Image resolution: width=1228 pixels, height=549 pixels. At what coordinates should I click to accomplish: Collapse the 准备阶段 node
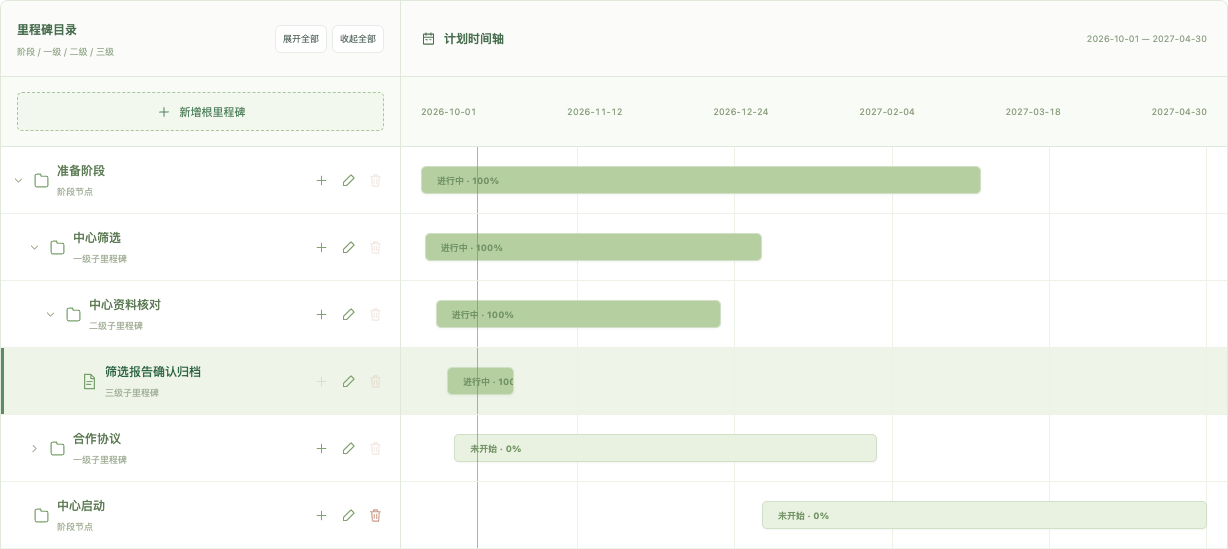point(18,181)
